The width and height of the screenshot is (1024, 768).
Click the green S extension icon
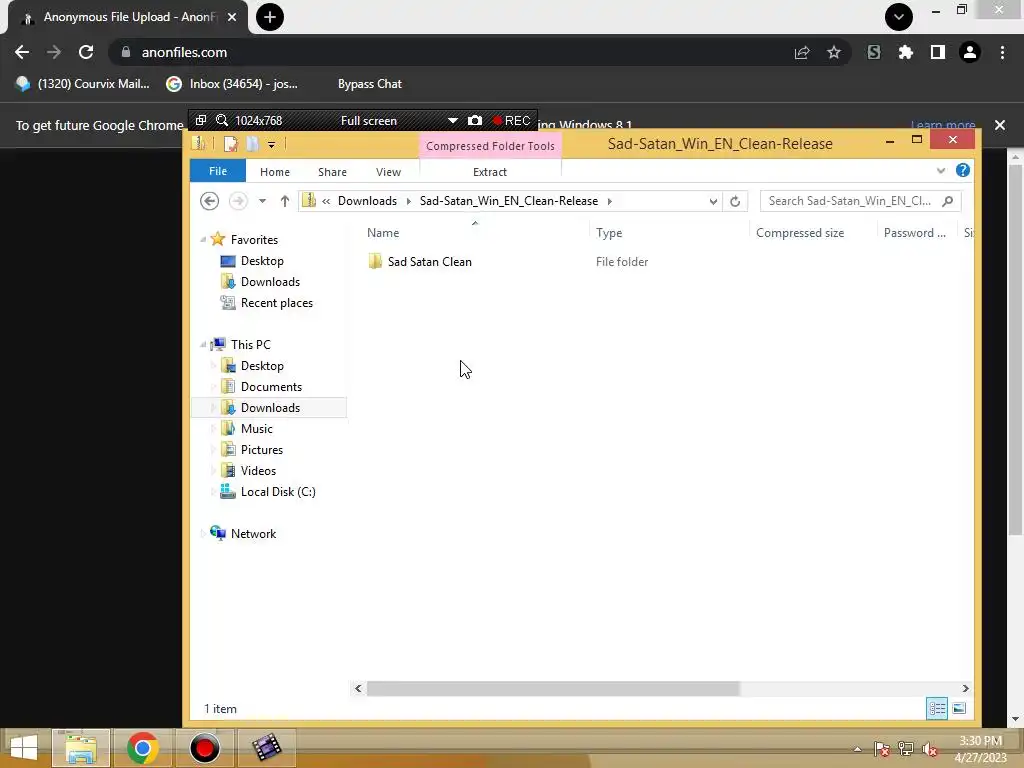point(874,52)
